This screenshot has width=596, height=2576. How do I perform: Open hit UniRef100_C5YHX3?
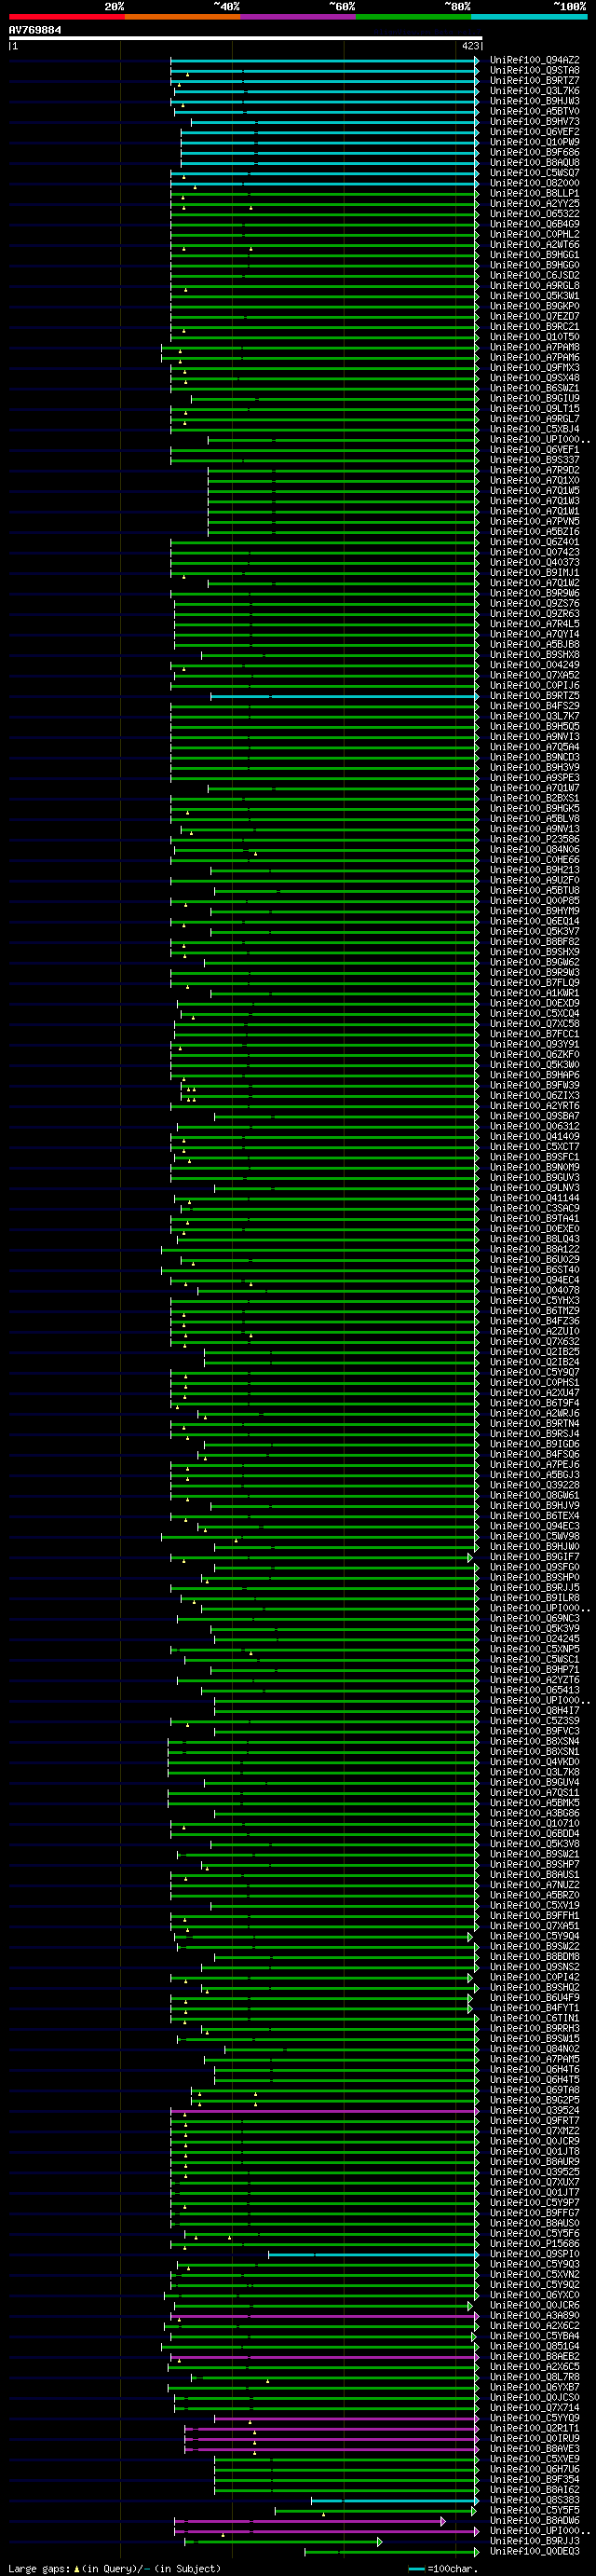(534, 1301)
